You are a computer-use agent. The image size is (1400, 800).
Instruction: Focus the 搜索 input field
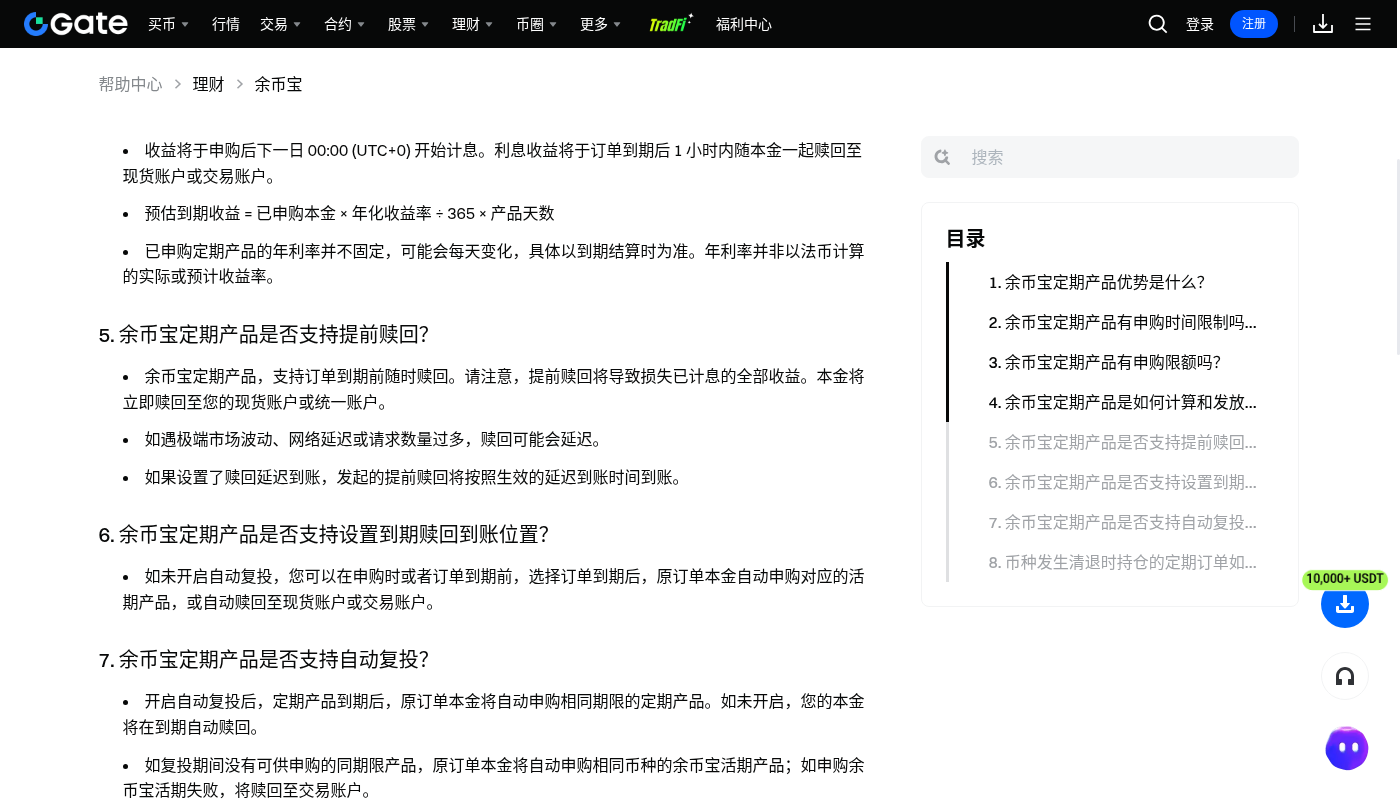click(1110, 157)
